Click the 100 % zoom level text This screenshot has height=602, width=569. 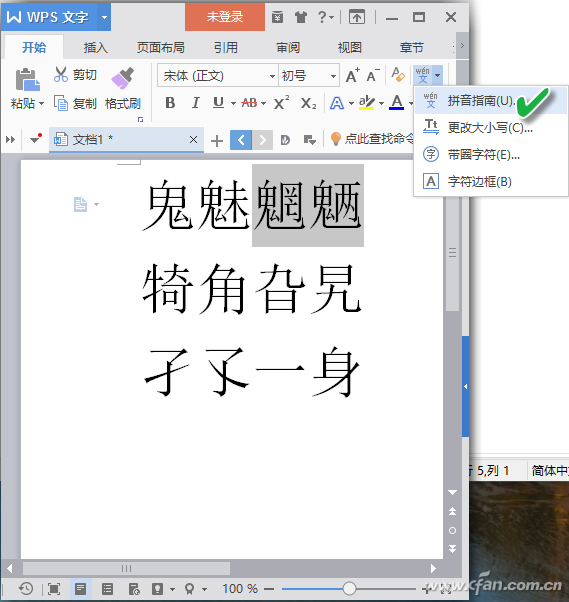tap(240, 589)
